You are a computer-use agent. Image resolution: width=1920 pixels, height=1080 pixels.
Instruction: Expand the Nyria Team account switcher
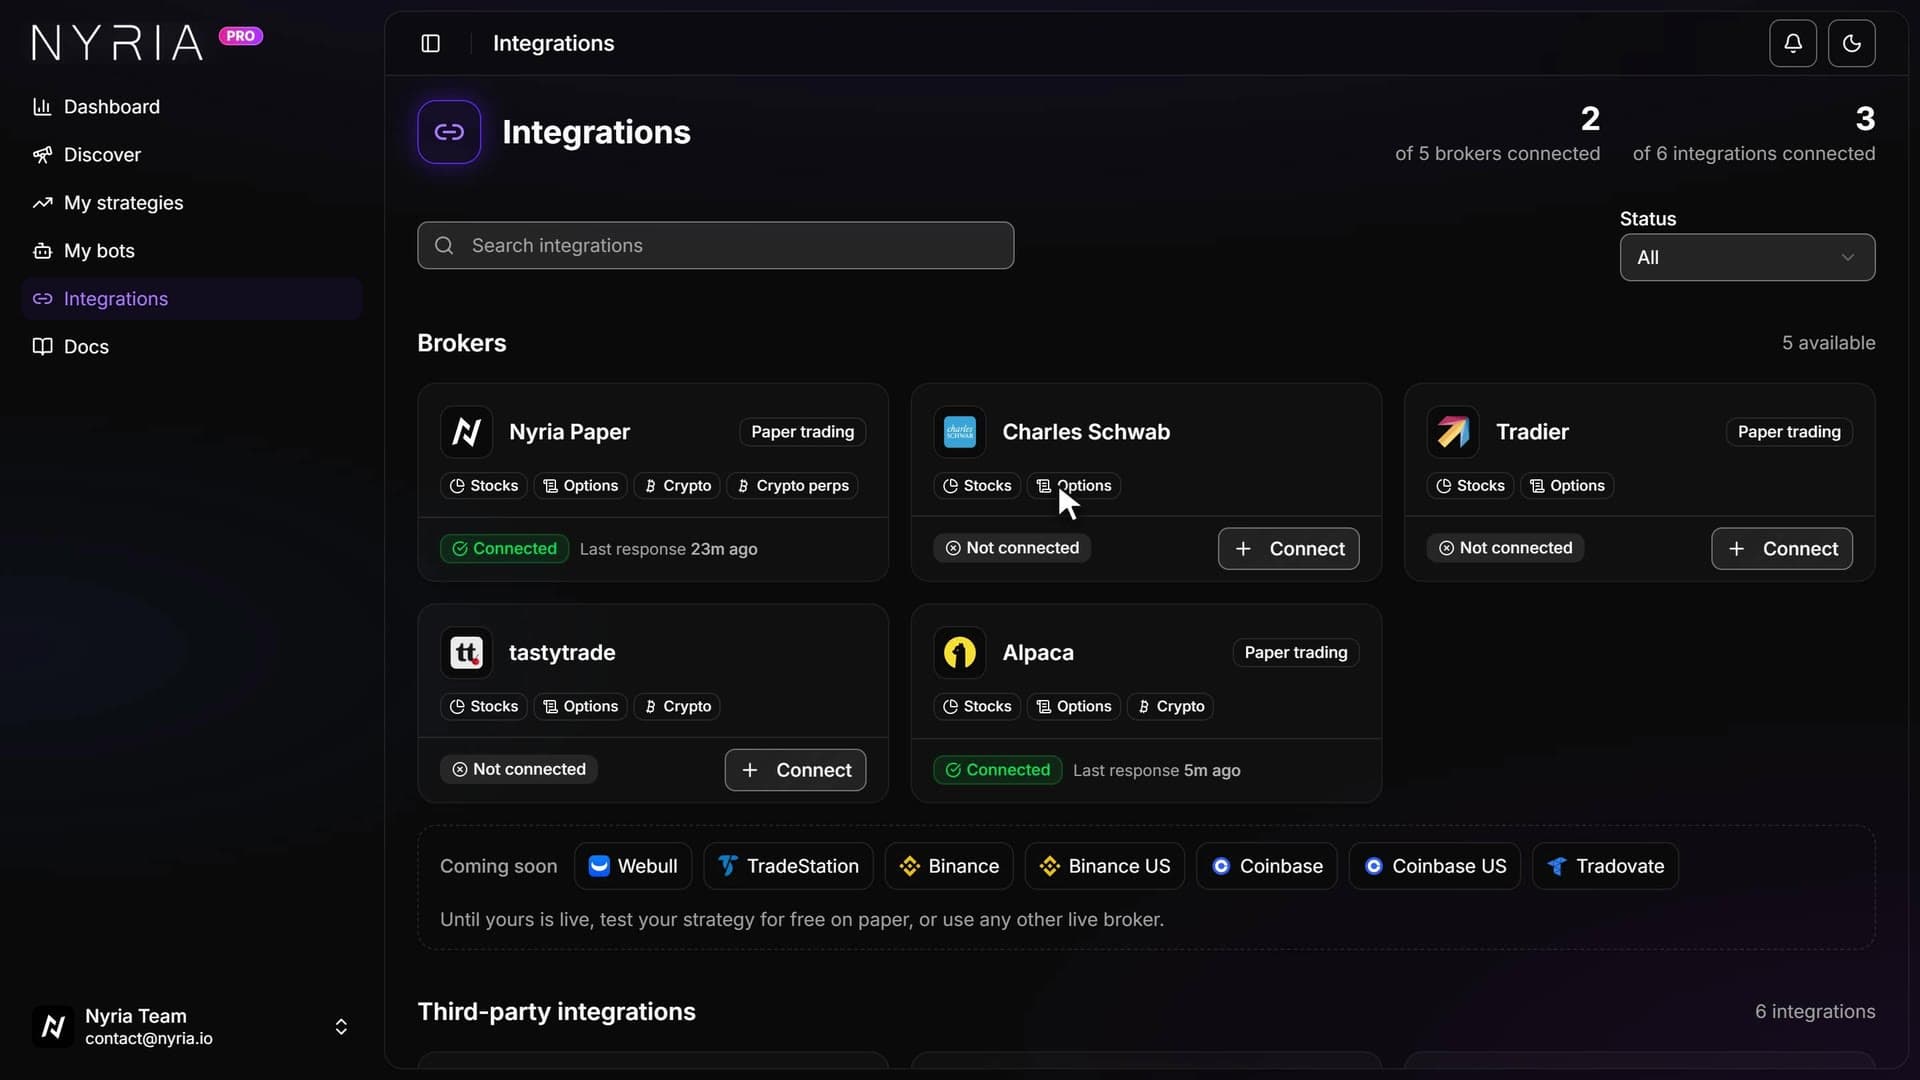341,1027
